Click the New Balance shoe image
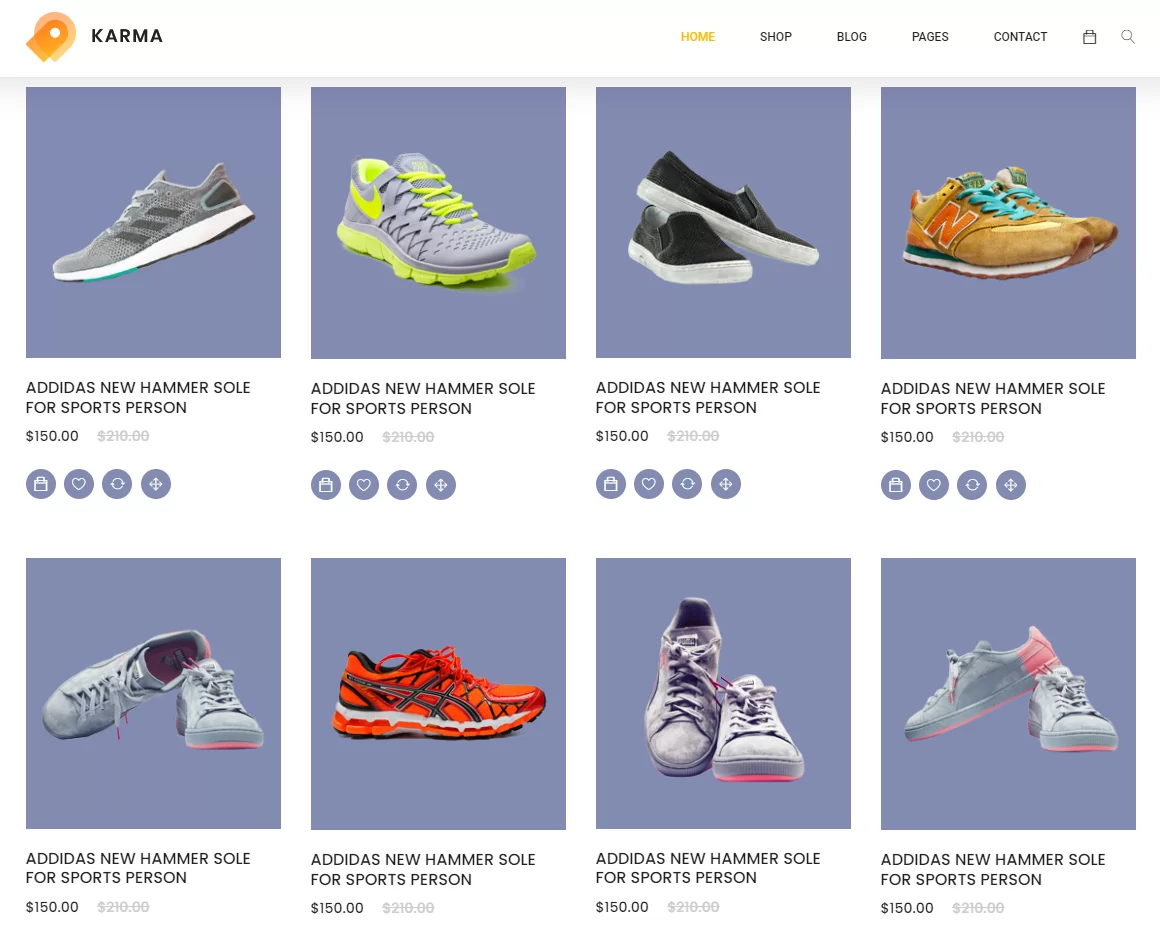The image size is (1160, 936). coord(1008,223)
